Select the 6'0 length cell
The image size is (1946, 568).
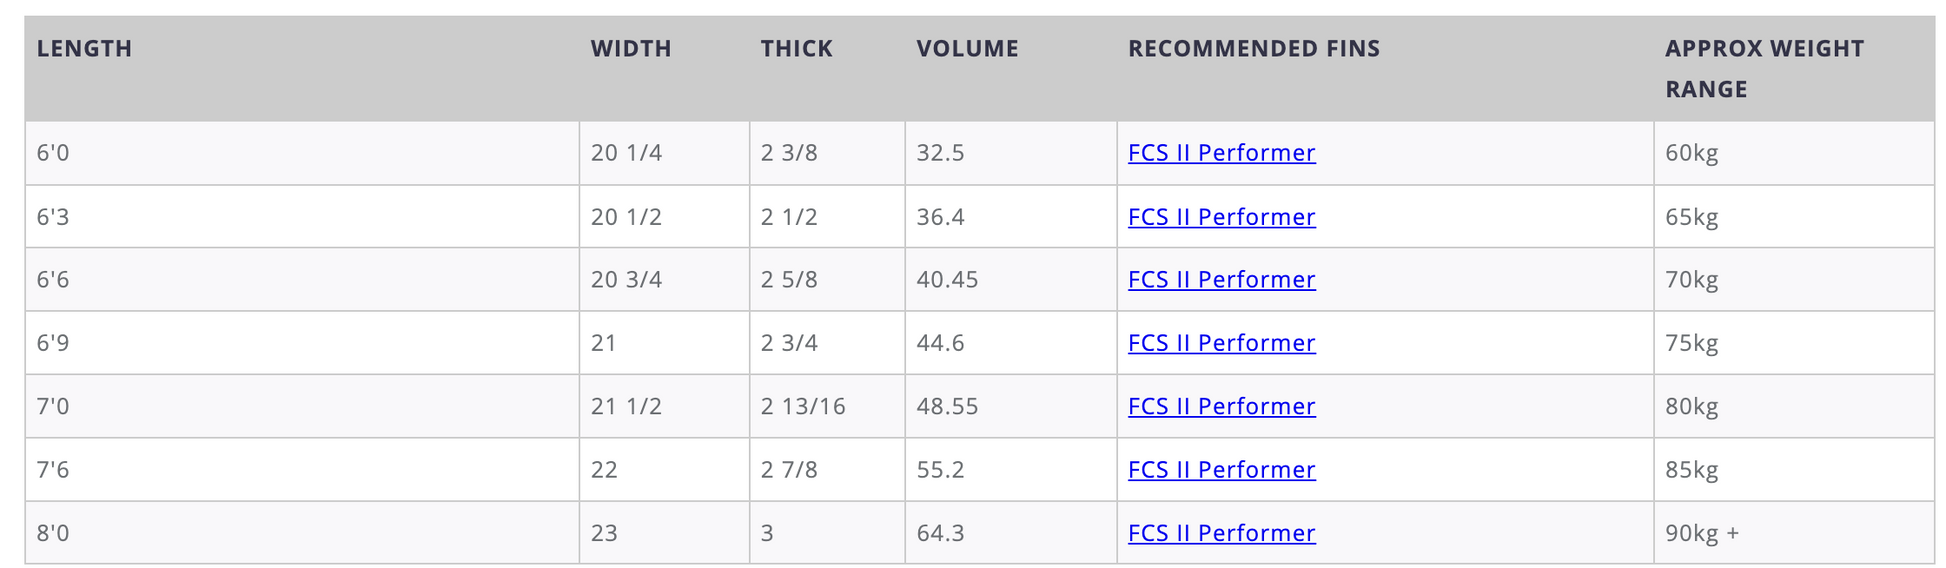point(302,153)
